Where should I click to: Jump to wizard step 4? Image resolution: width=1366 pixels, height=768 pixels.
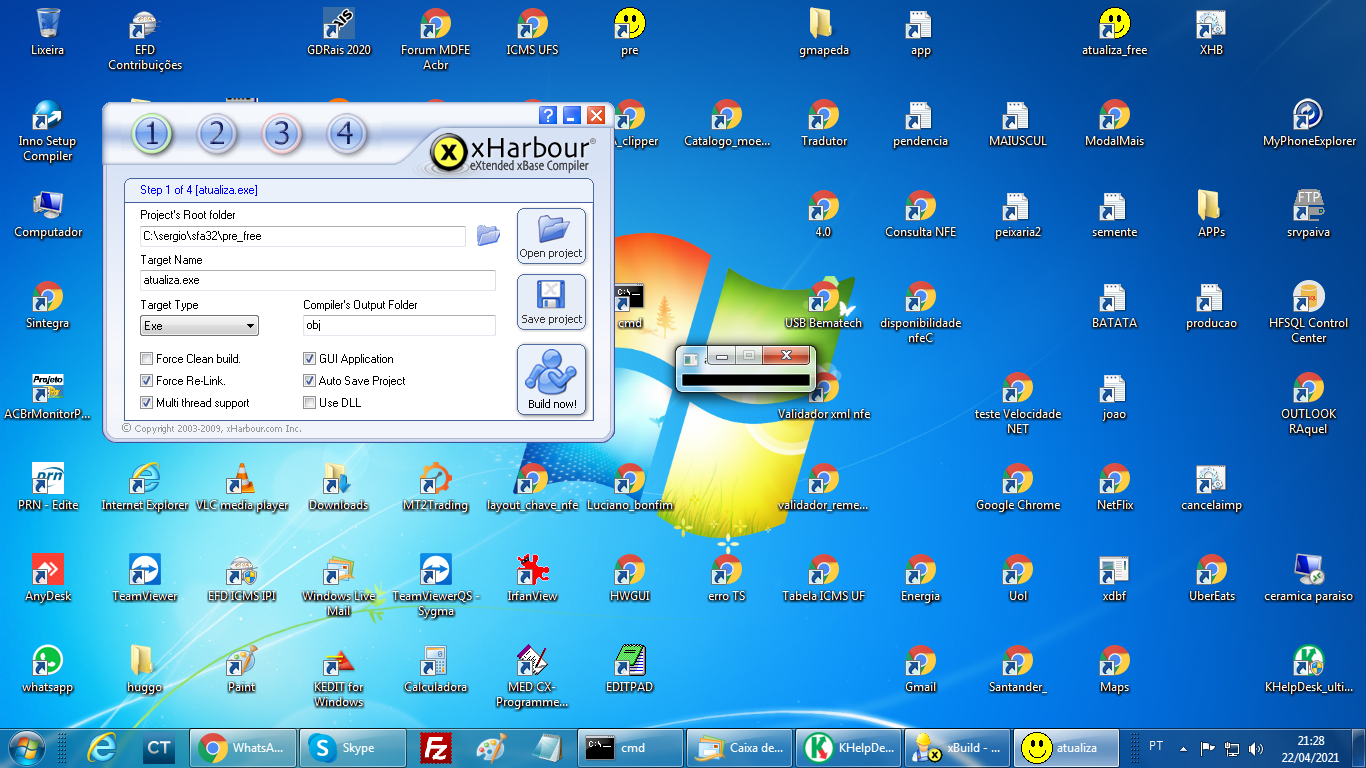[x=345, y=134]
